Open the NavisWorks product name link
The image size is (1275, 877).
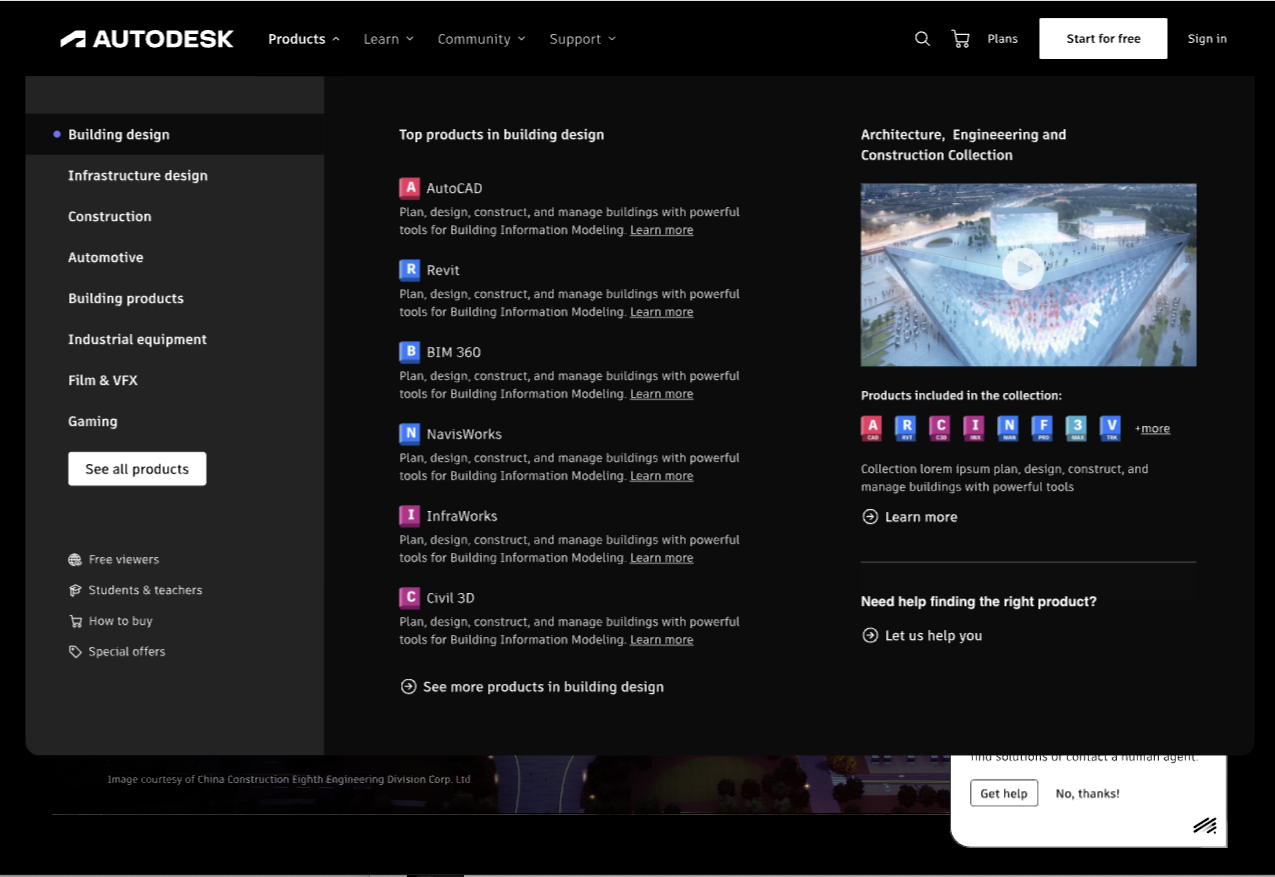464,434
